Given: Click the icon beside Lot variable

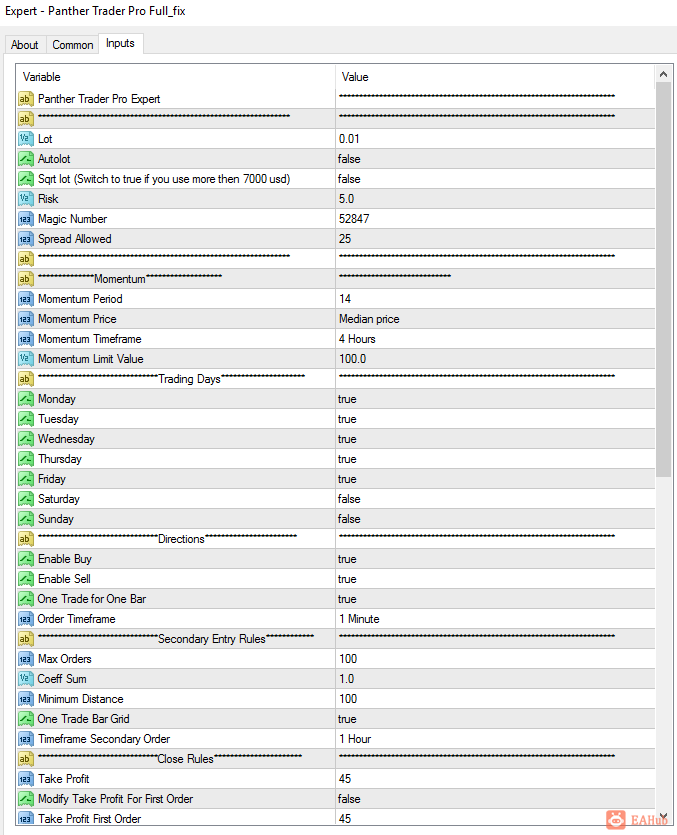Looking at the screenshot, I should click(x=26, y=139).
